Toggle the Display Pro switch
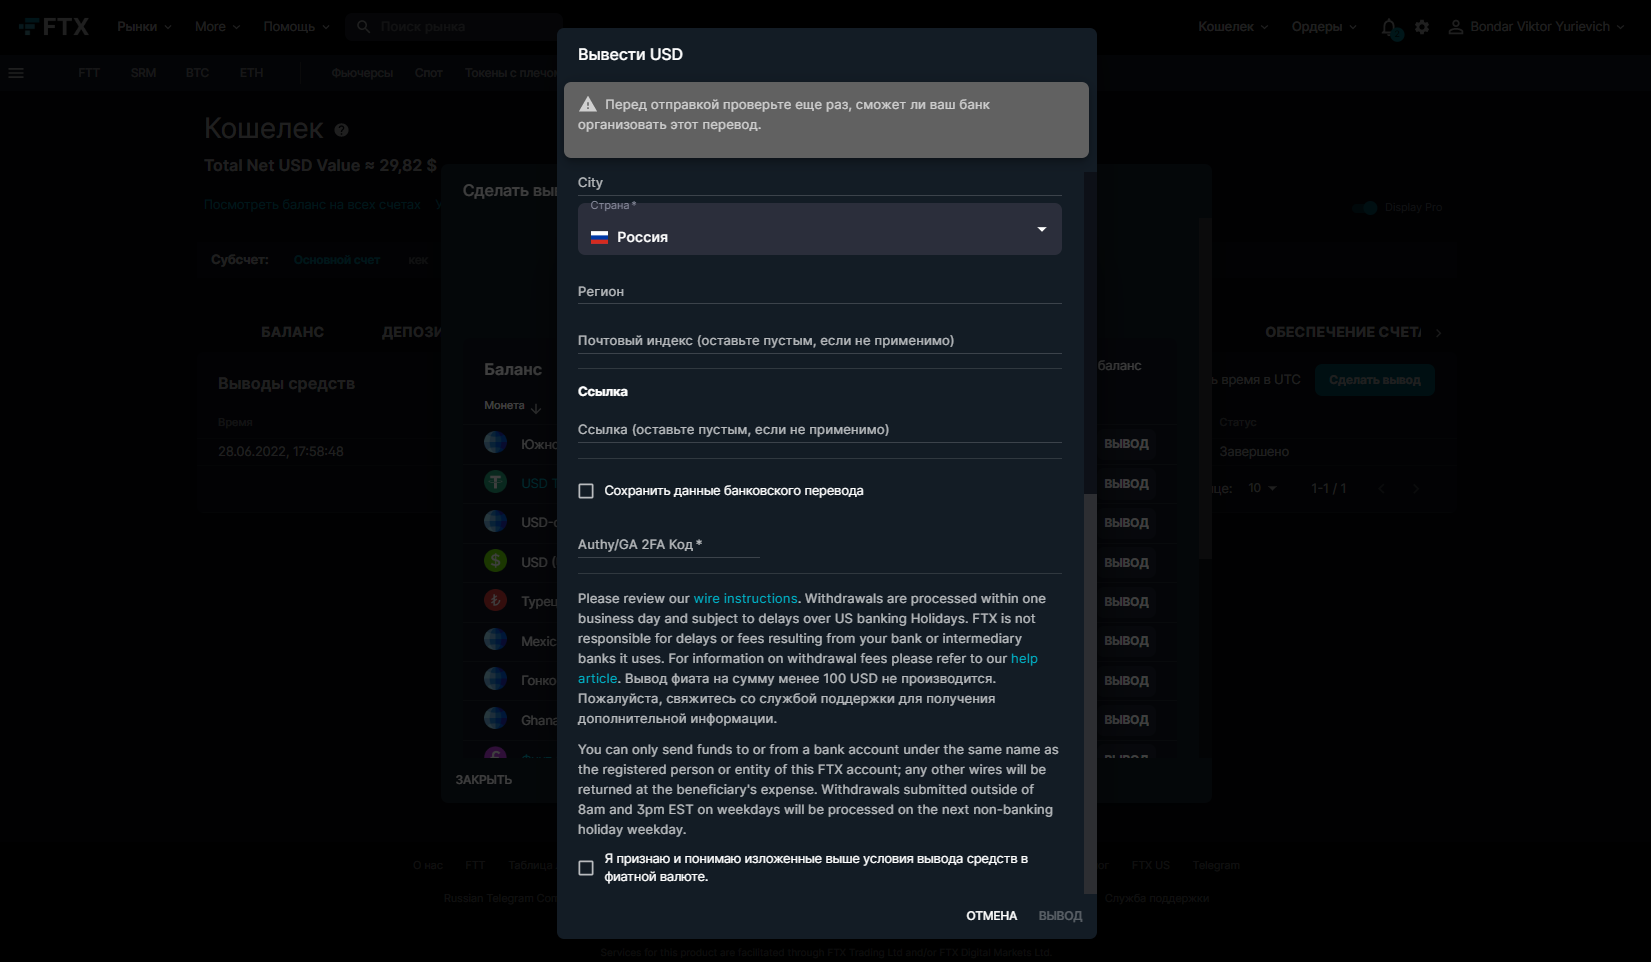Viewport: 1651px width, 962px height. click(x=1365, y=207)
